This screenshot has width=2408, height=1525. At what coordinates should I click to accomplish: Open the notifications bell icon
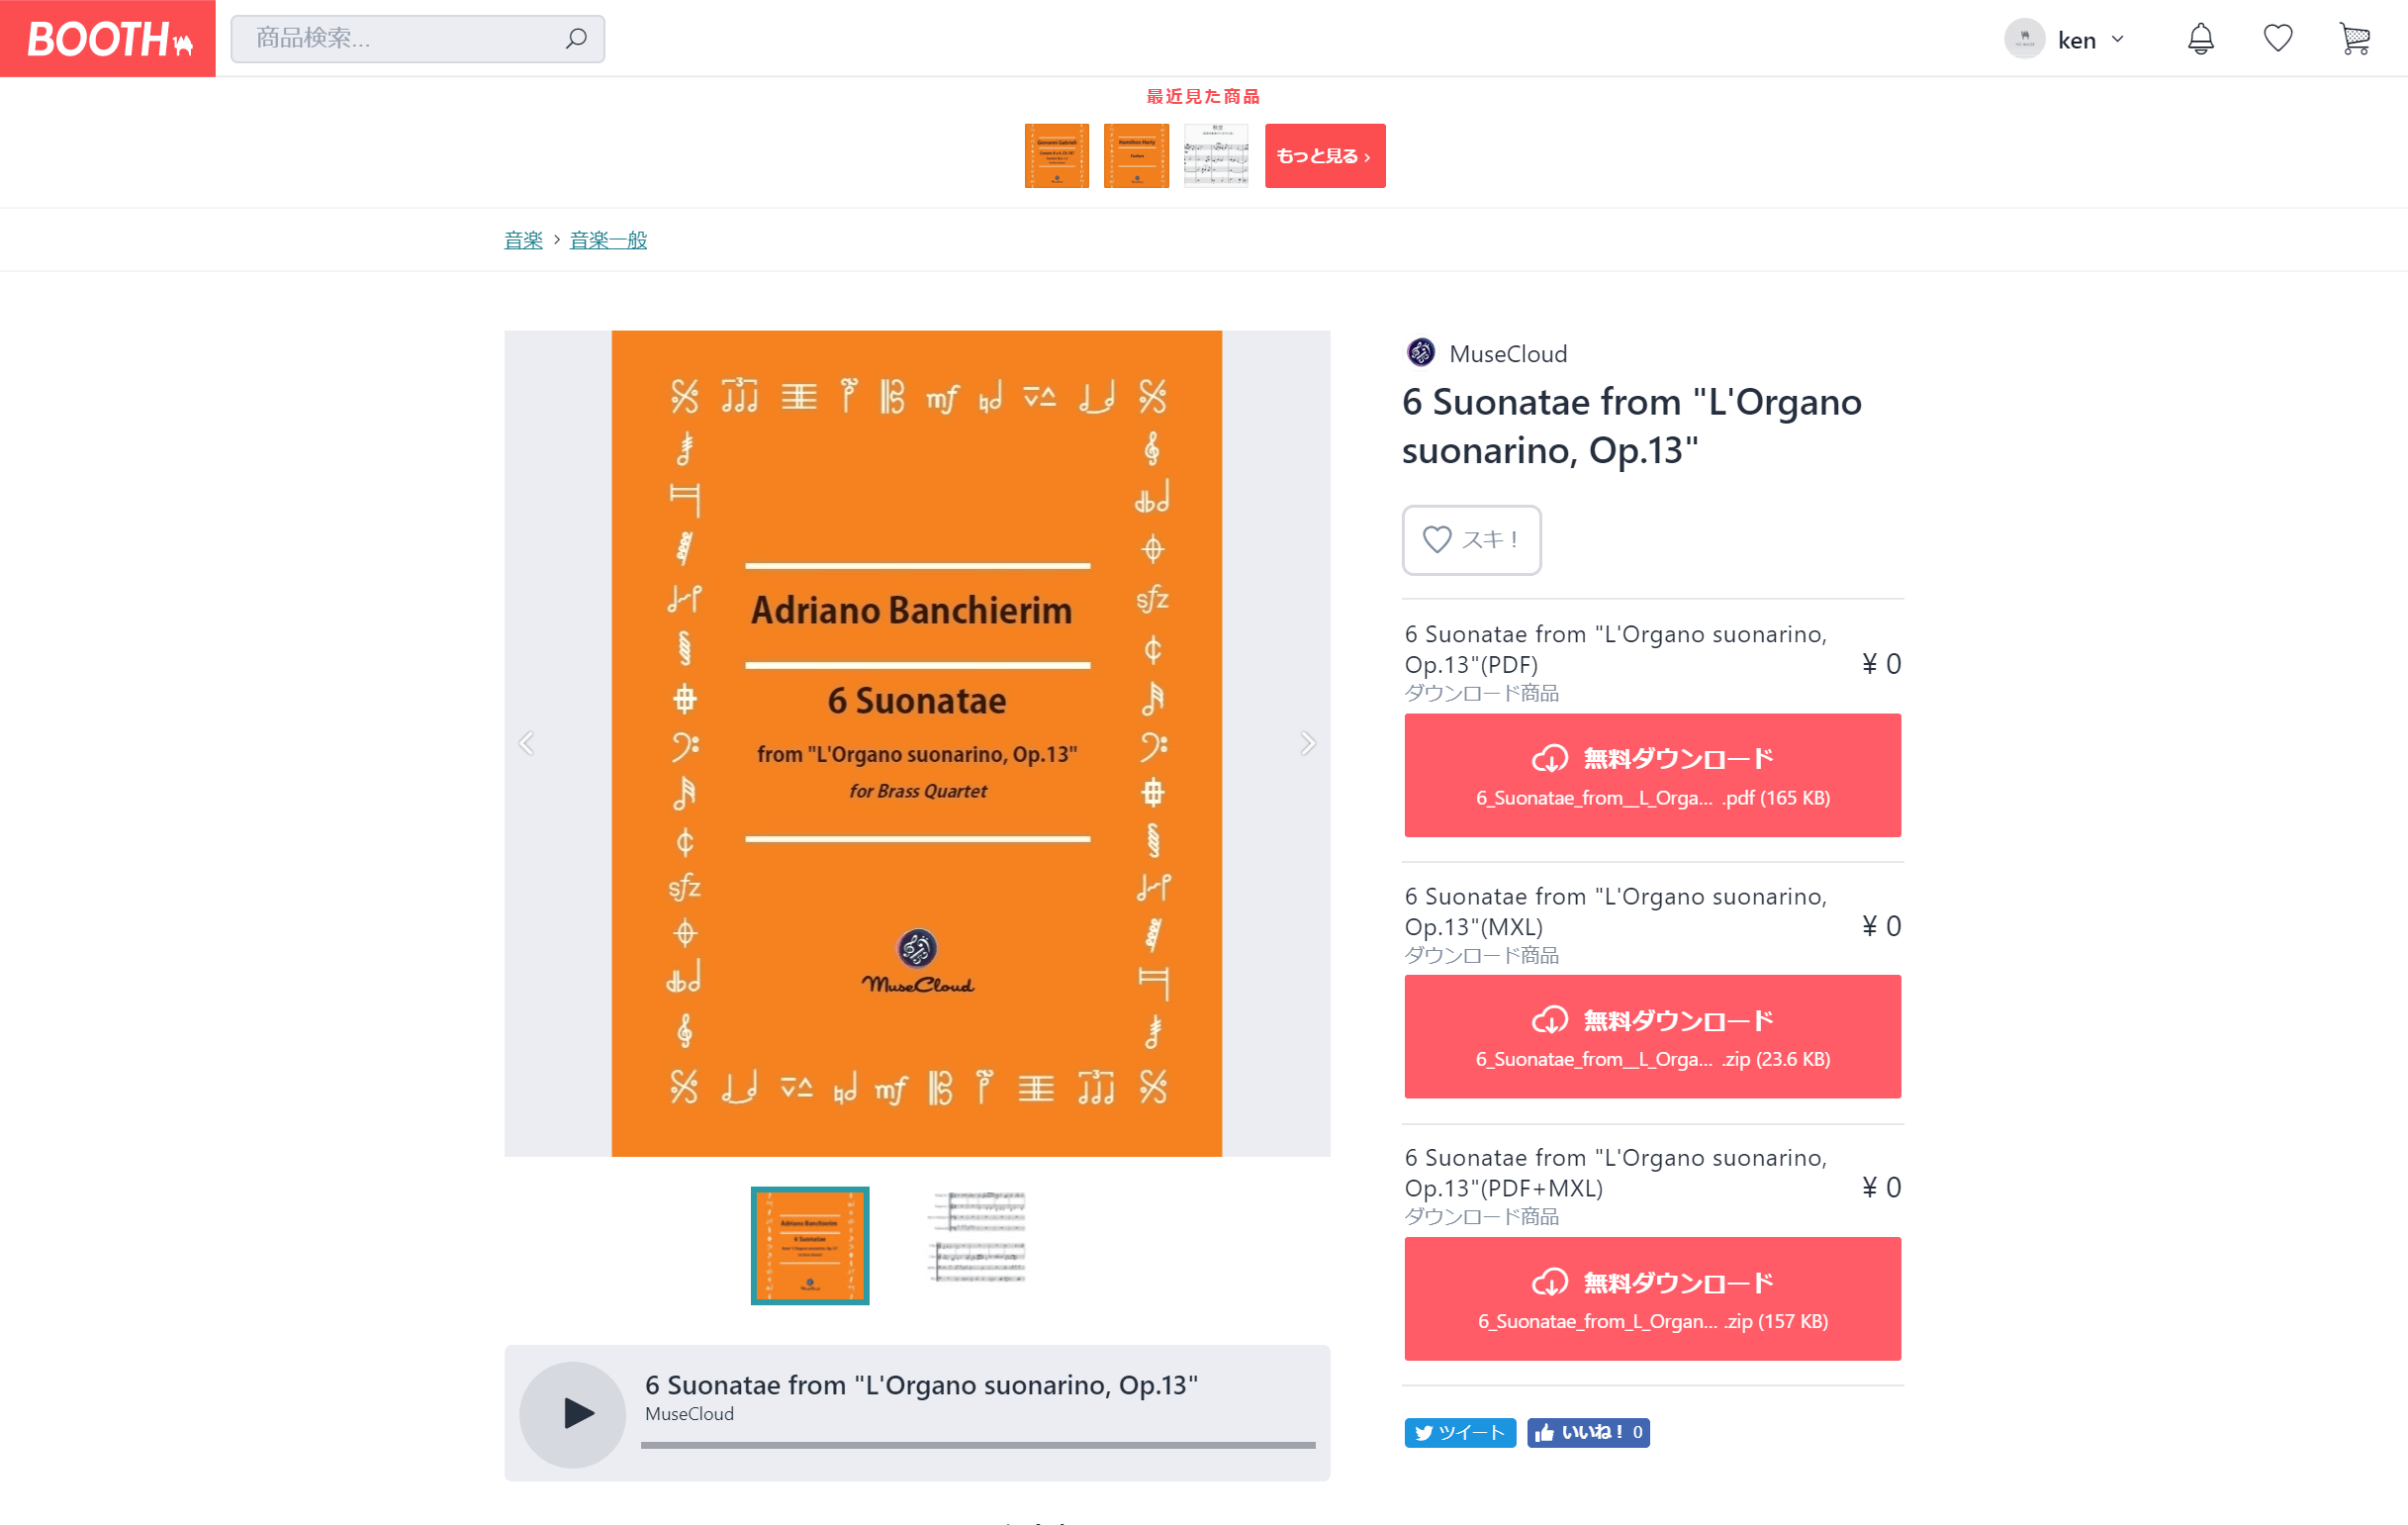coord(2200,39)
